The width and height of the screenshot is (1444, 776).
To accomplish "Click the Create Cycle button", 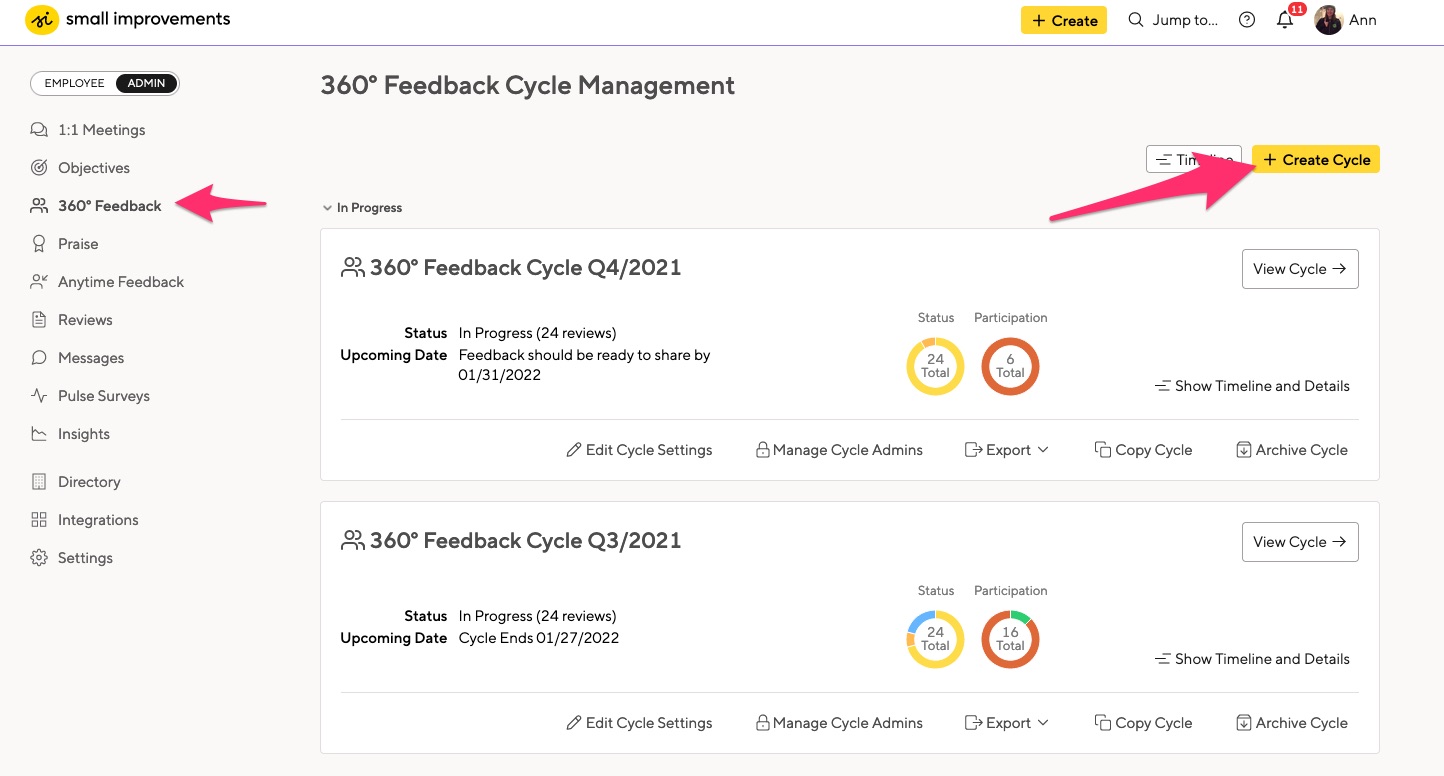I will coord(1316,158).
